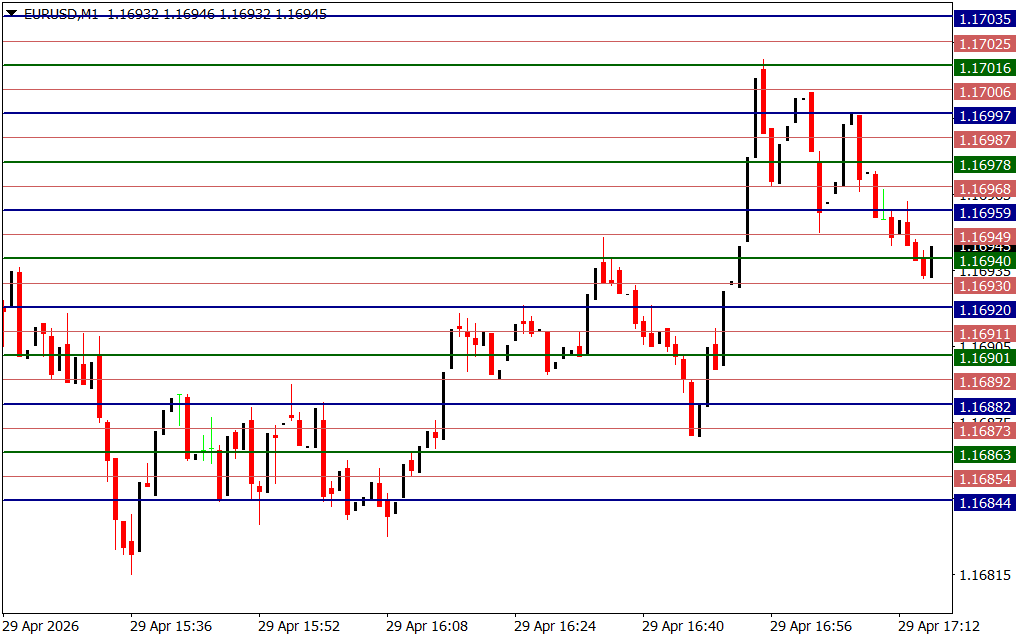Click the 29 Apr 15:36 time axis label

[x=170, y=626]
